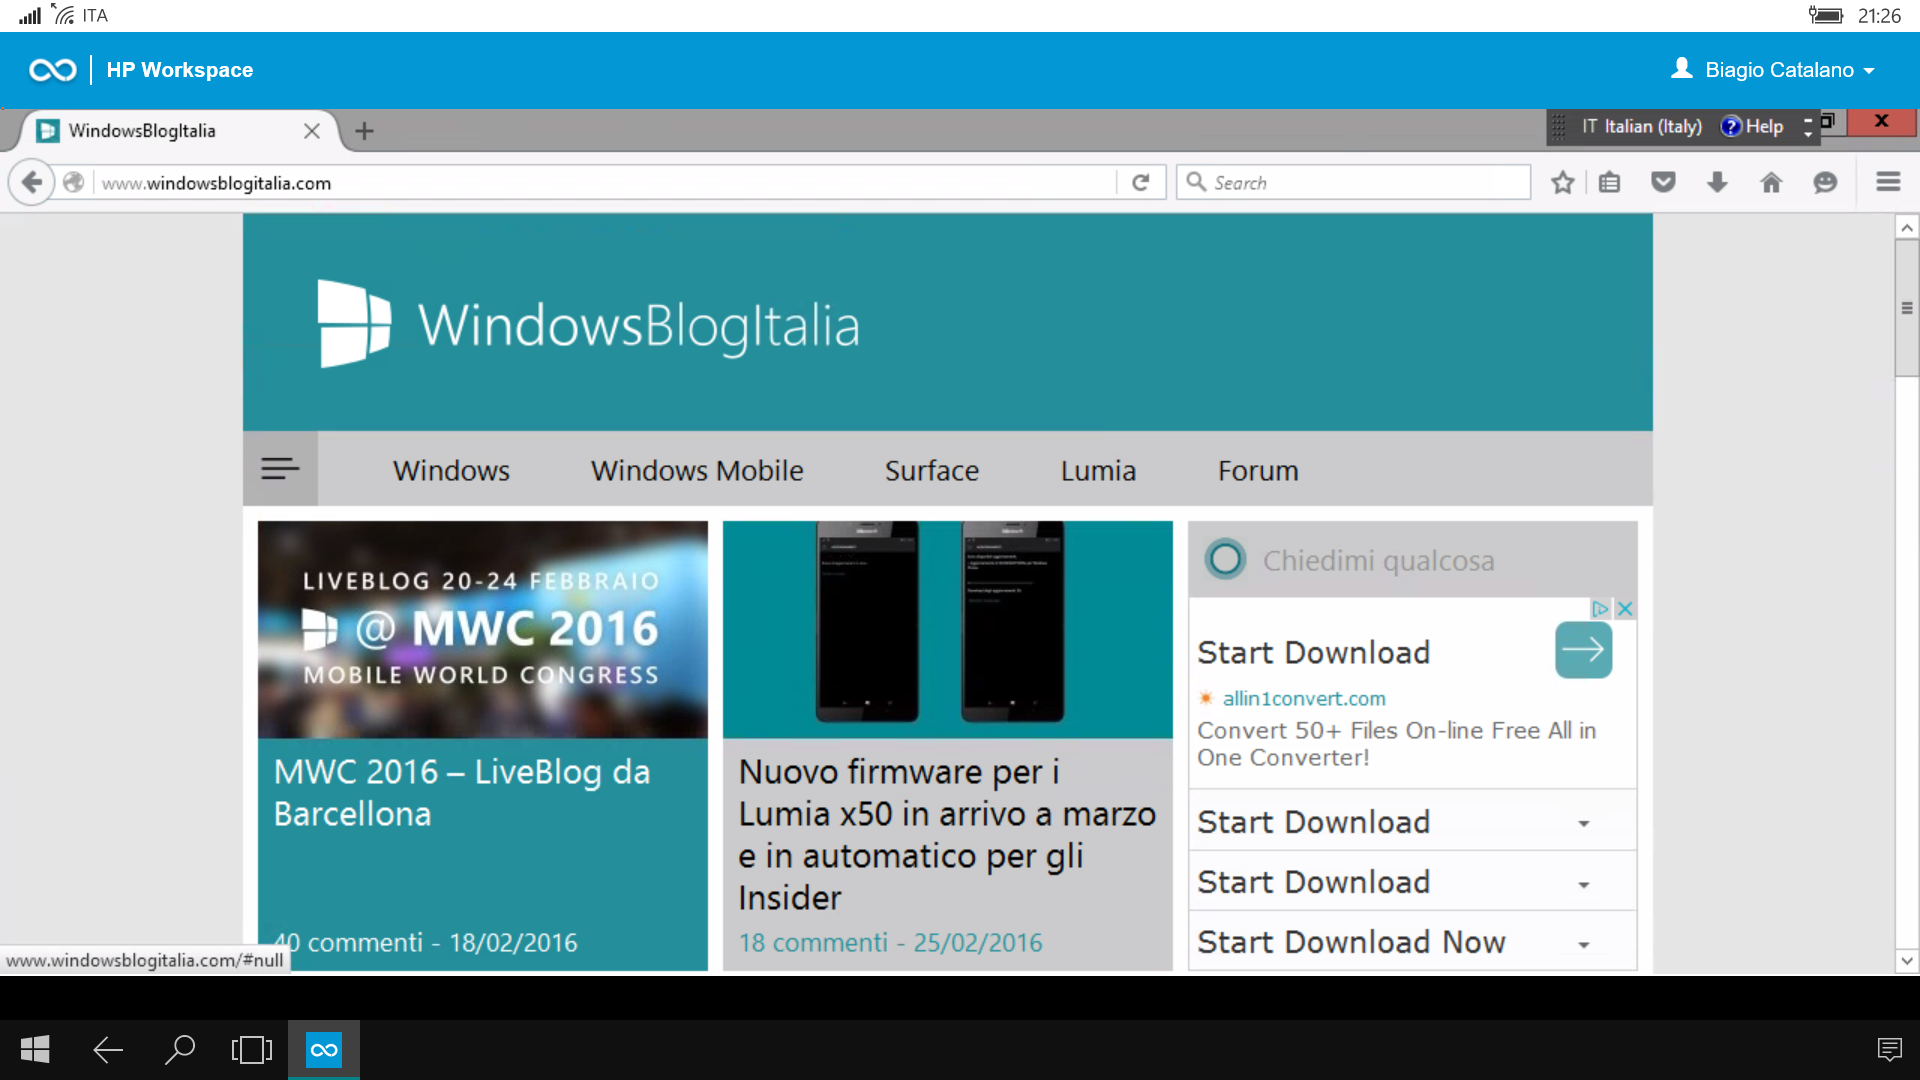Open a new browser tab
1920x1080 pixels.
pyautogui.click(x=365, y=131)
